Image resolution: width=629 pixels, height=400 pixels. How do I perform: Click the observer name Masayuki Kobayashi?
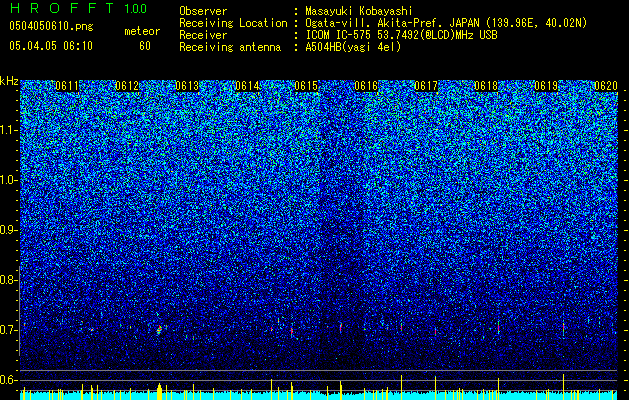pyautogui.click(x=359, y=12)
